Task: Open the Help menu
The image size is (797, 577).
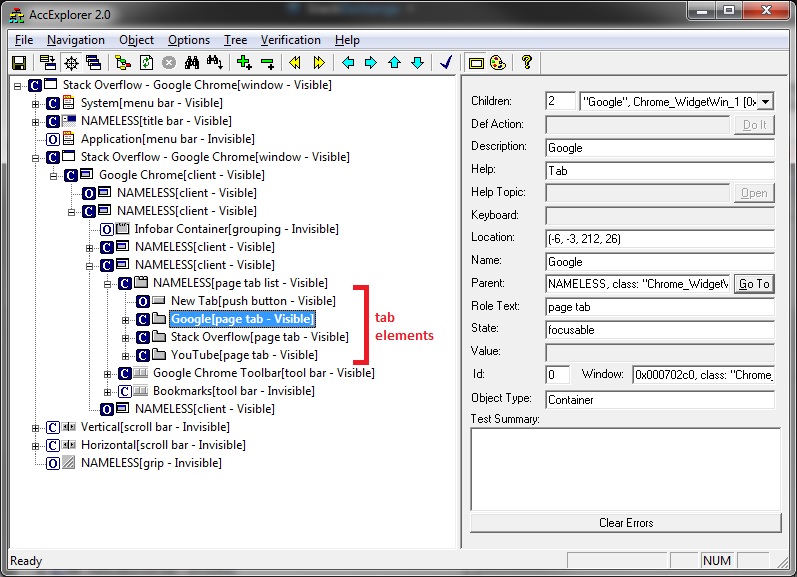Action: (347, 40)
